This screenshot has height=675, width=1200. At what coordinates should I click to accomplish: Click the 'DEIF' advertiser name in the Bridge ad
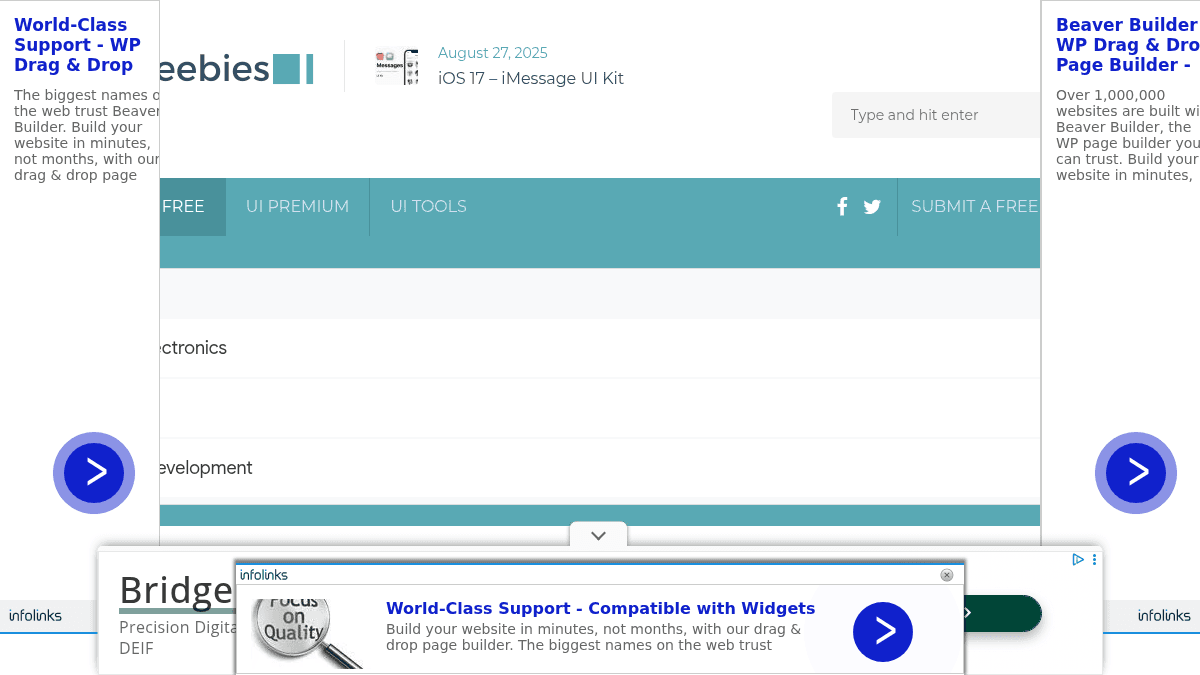136,648
